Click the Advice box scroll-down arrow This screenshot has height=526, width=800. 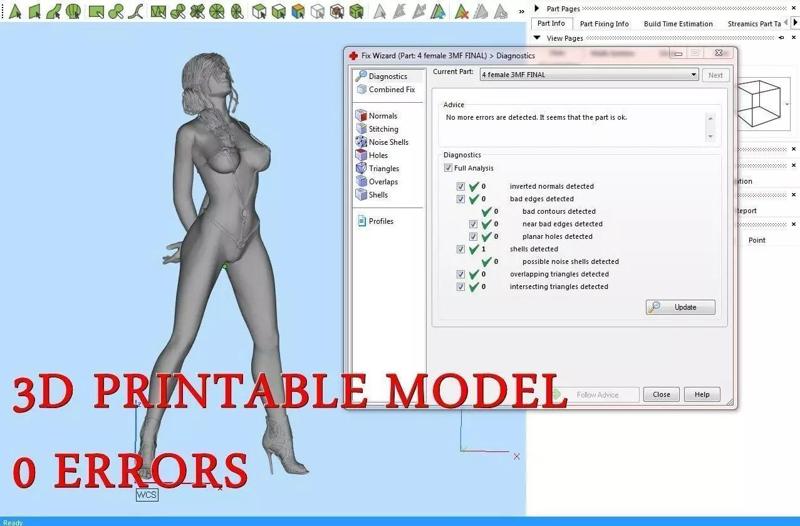pos(710,137)
